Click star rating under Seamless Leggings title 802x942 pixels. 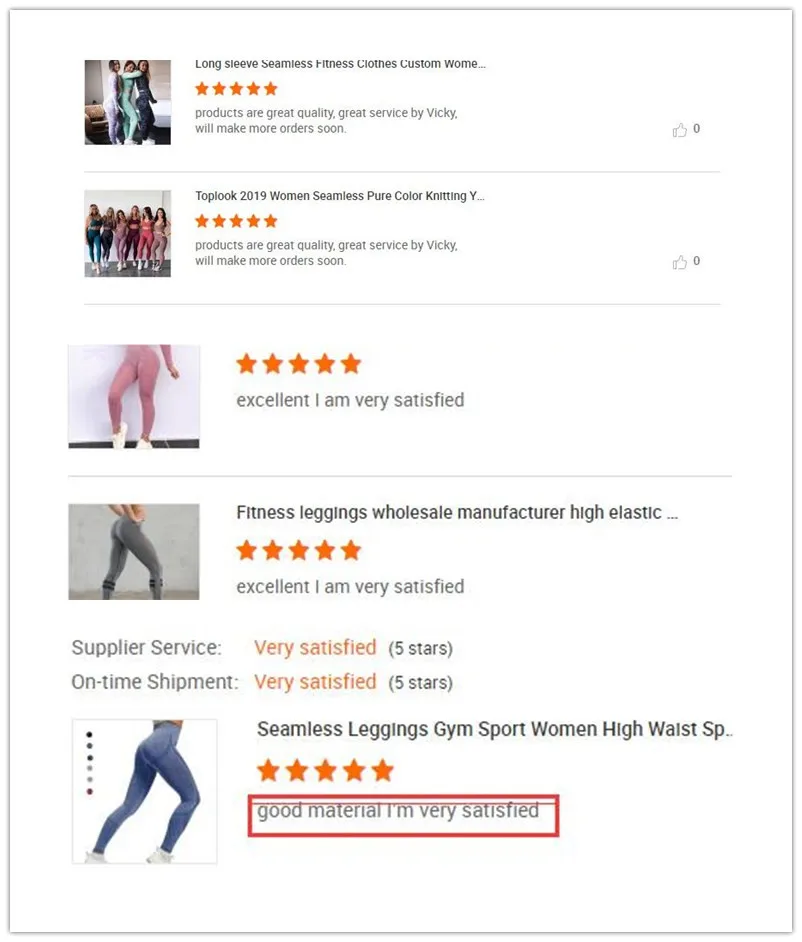[325, 770]
